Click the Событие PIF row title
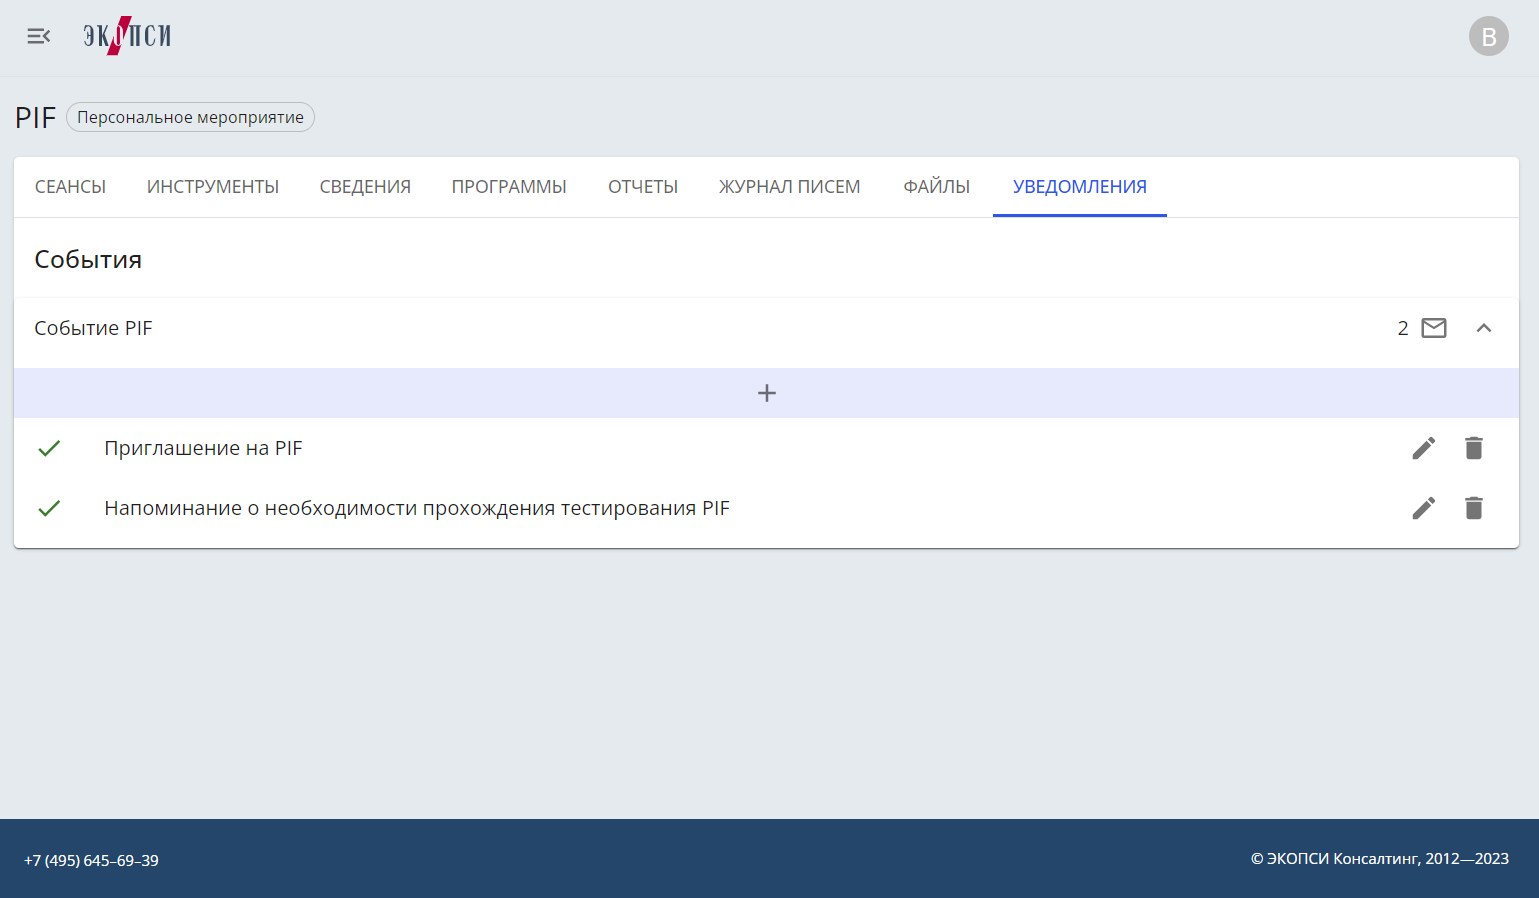The width and height of the screenshot is (1539, 898). pyautogui.click(x=93, y=328)
